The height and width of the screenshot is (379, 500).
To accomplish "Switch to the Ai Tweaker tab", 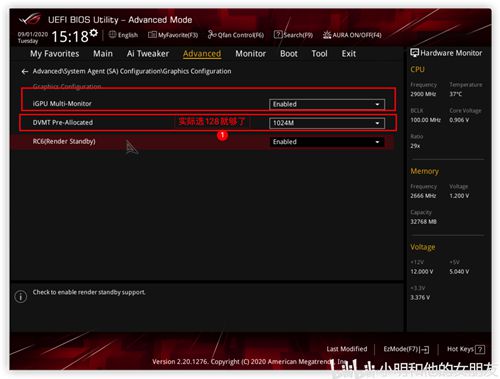I will 148,54.
